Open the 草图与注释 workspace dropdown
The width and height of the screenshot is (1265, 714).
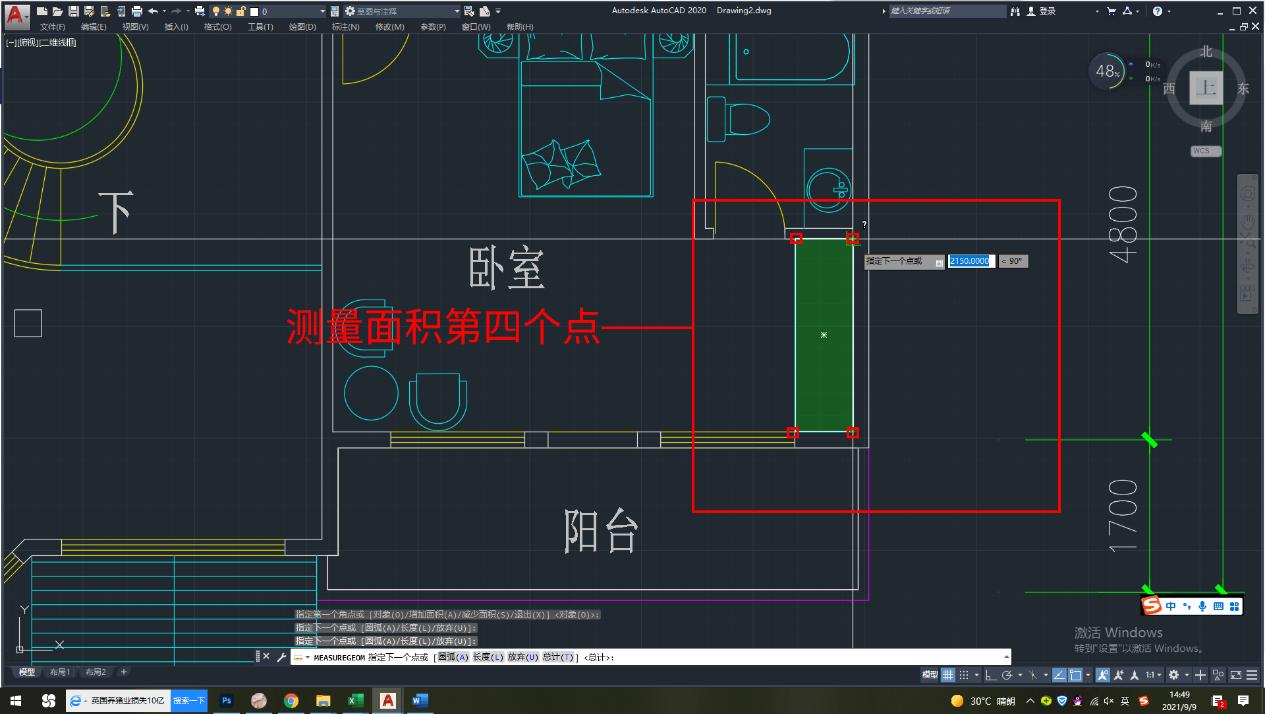(456, 11)
